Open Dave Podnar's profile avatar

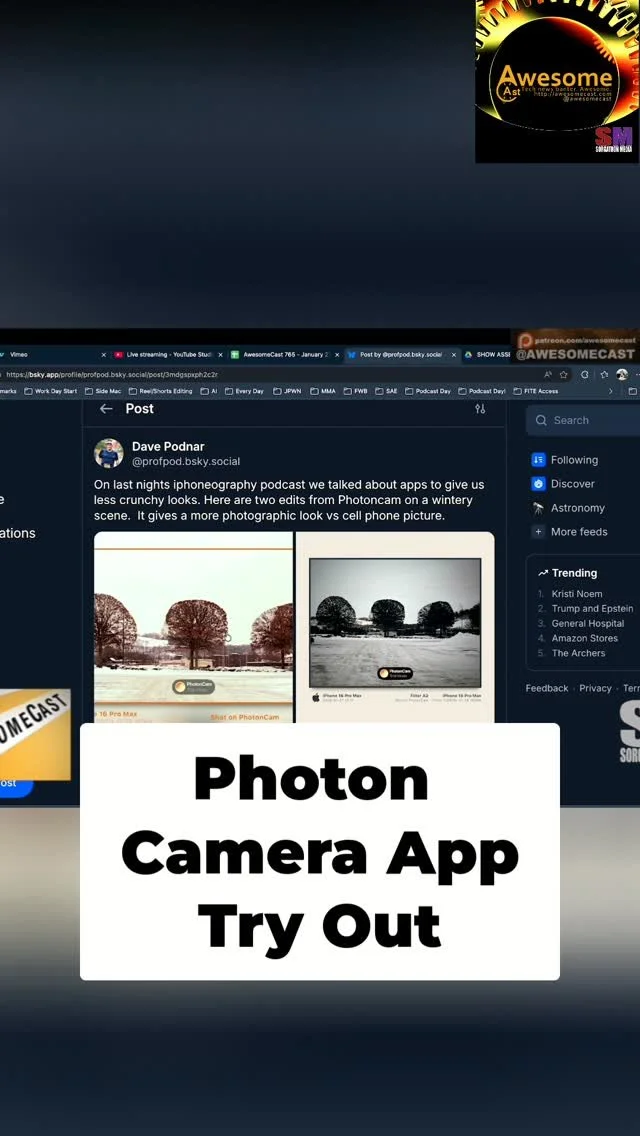coord(109,454)
